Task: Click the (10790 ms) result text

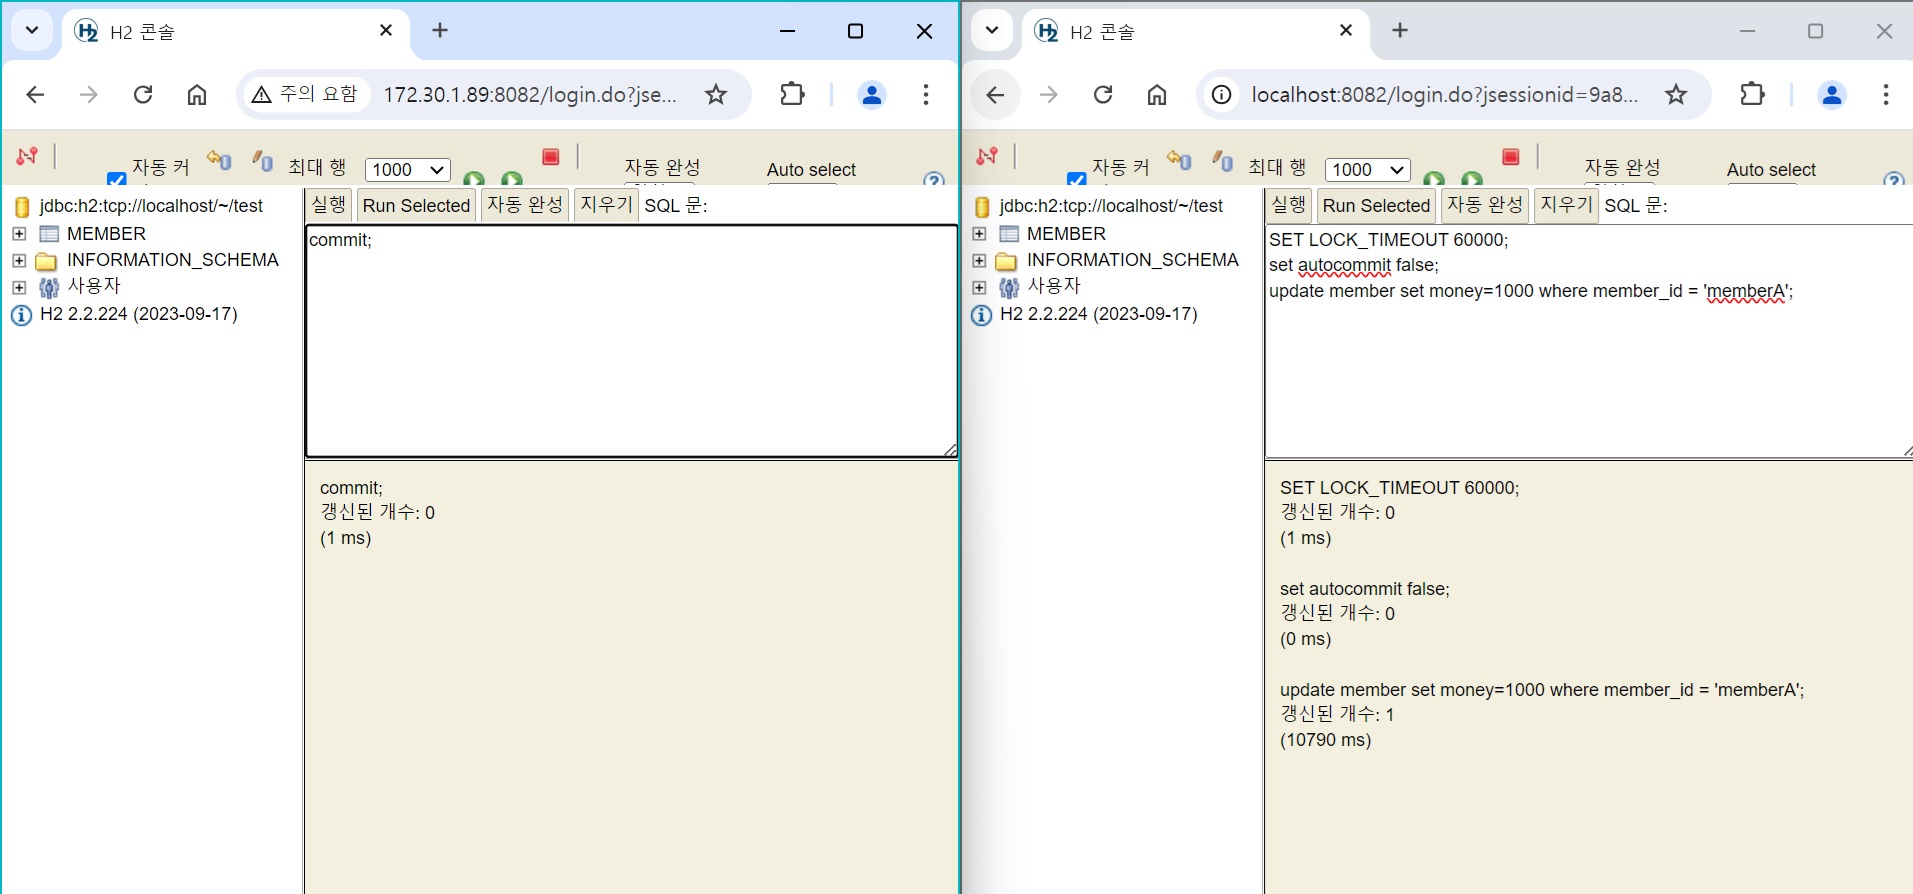Action: [1326, 740]
